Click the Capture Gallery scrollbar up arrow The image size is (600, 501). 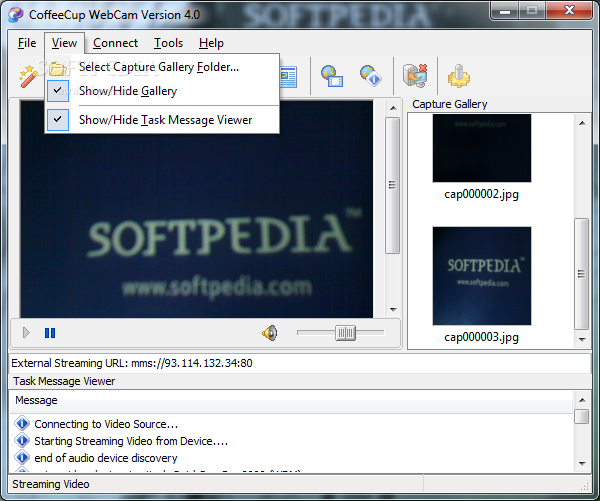point(582,123)
